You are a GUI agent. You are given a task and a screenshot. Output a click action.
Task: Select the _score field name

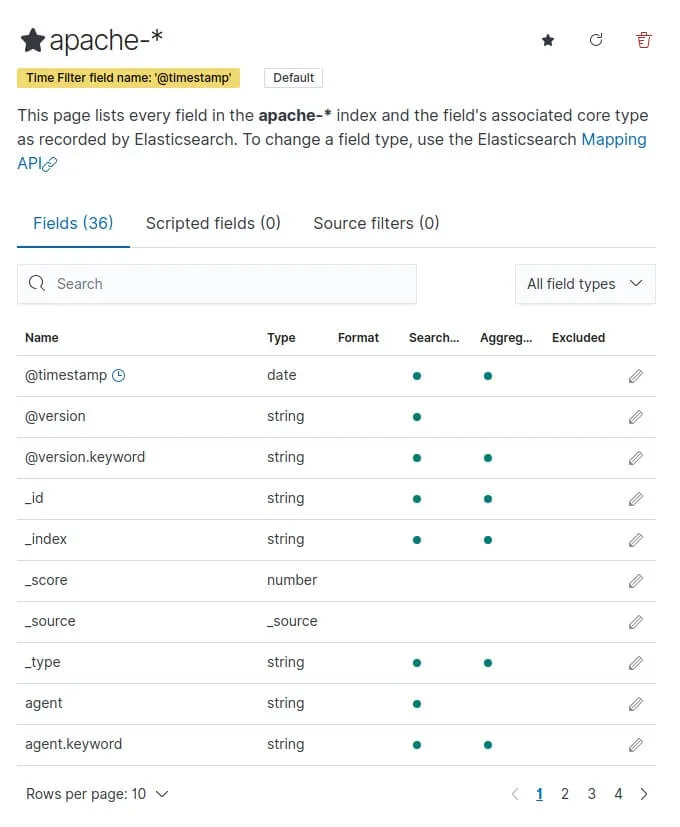point(46,580)
